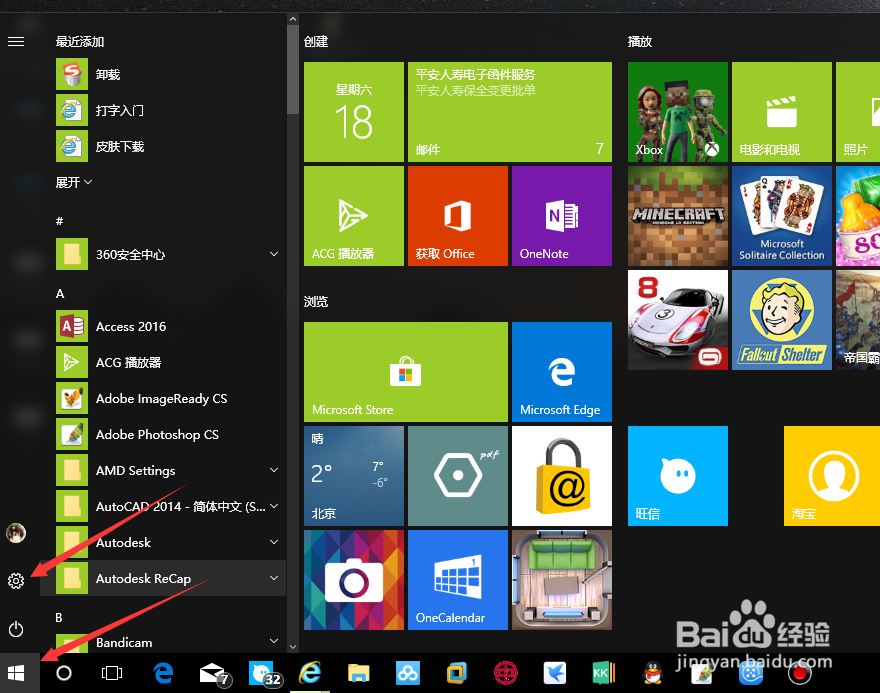Open the Xbox tile

(677, 112)
